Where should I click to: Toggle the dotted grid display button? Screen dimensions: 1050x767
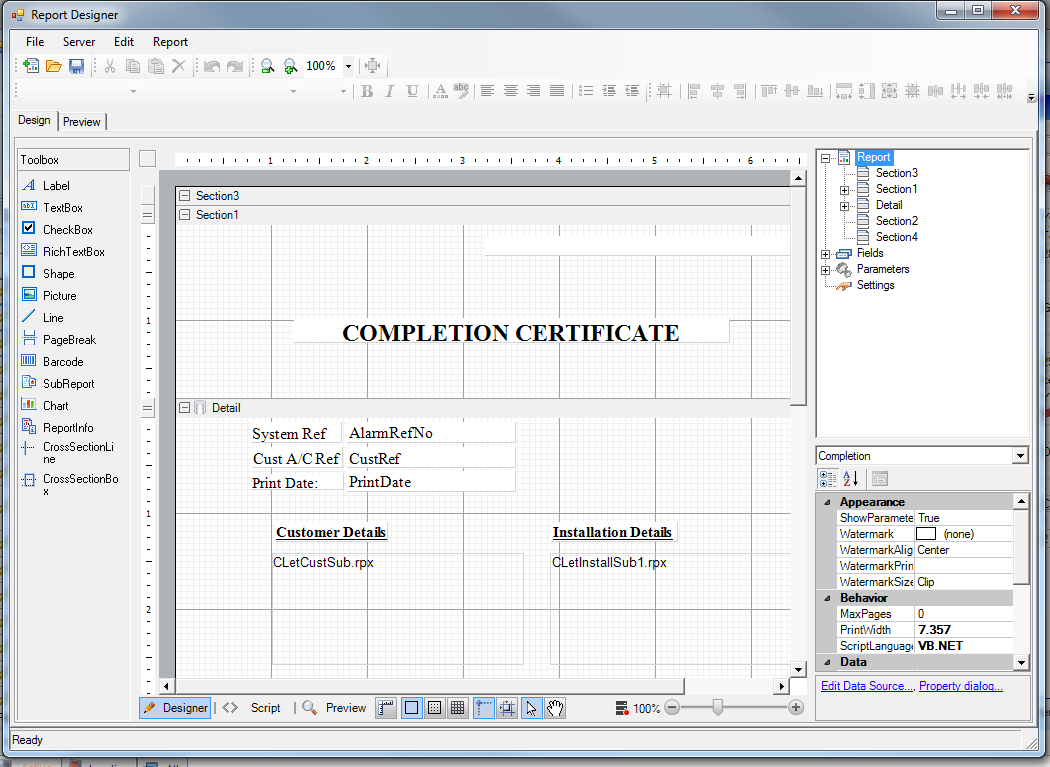(x=435, y=708)
